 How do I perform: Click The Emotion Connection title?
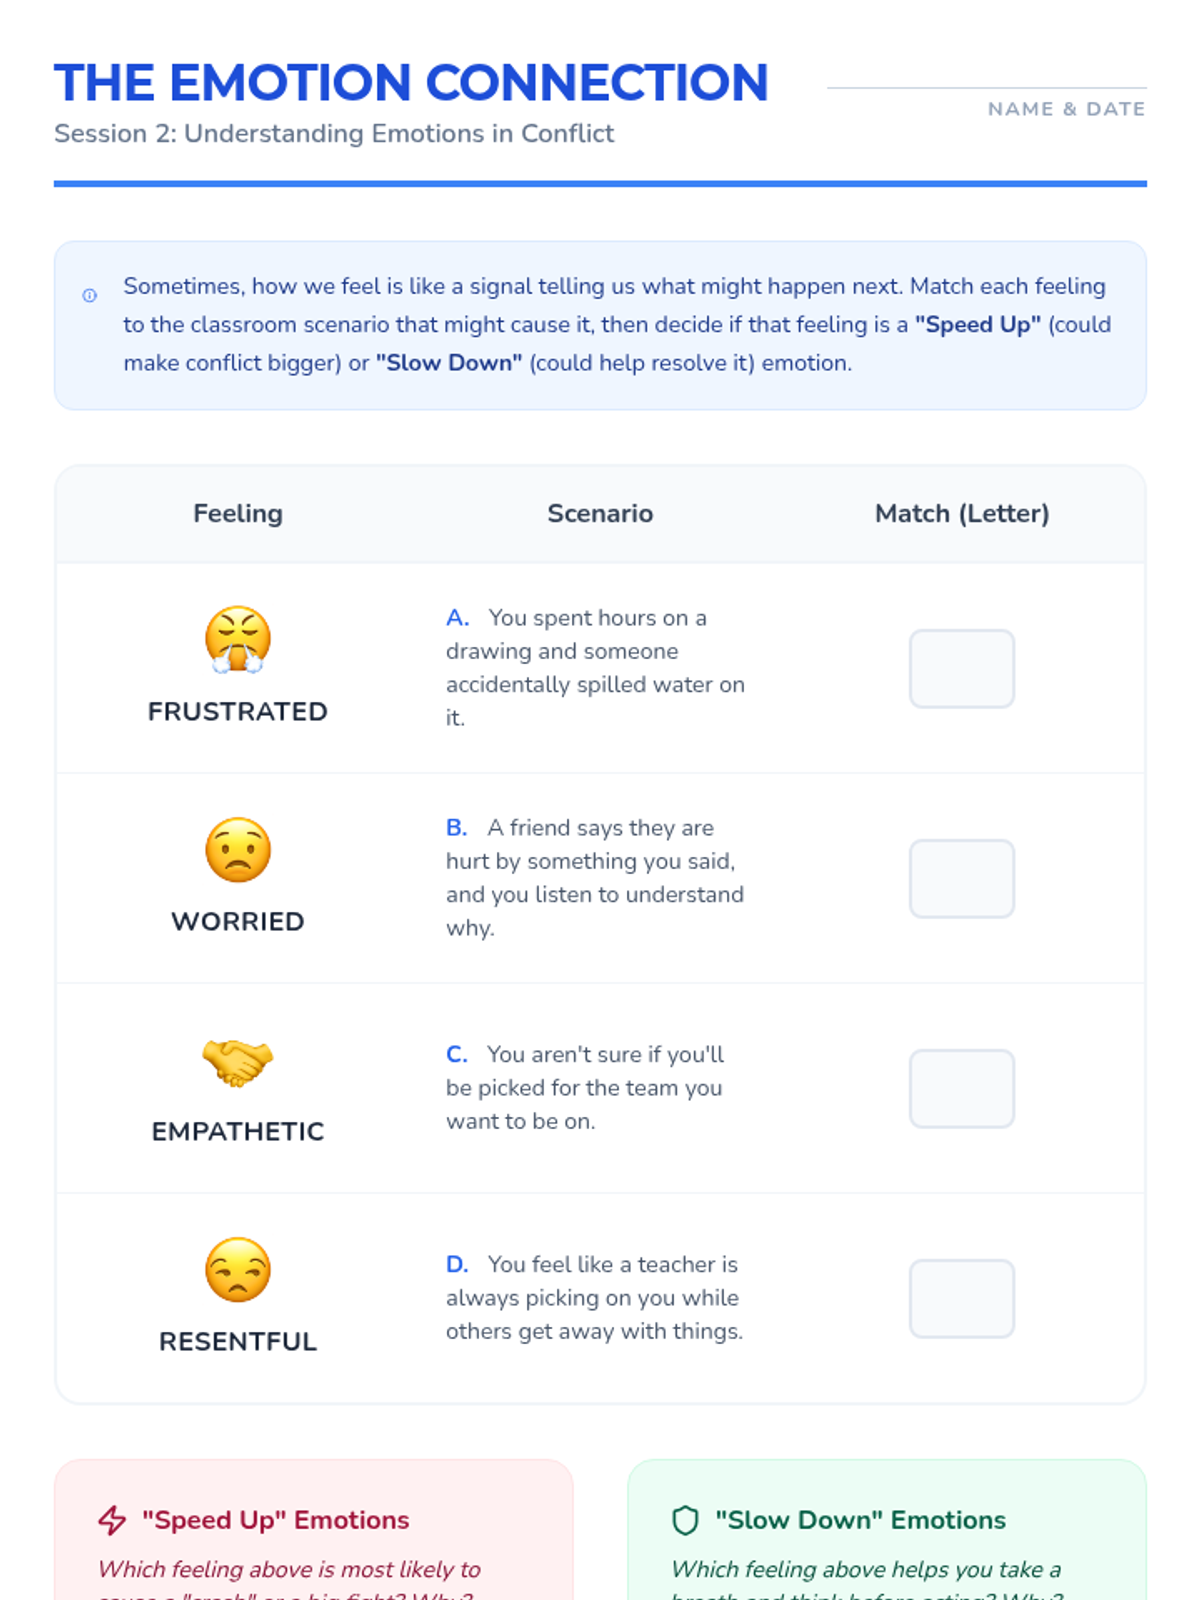pyautogui.click(x=411, y=83)
